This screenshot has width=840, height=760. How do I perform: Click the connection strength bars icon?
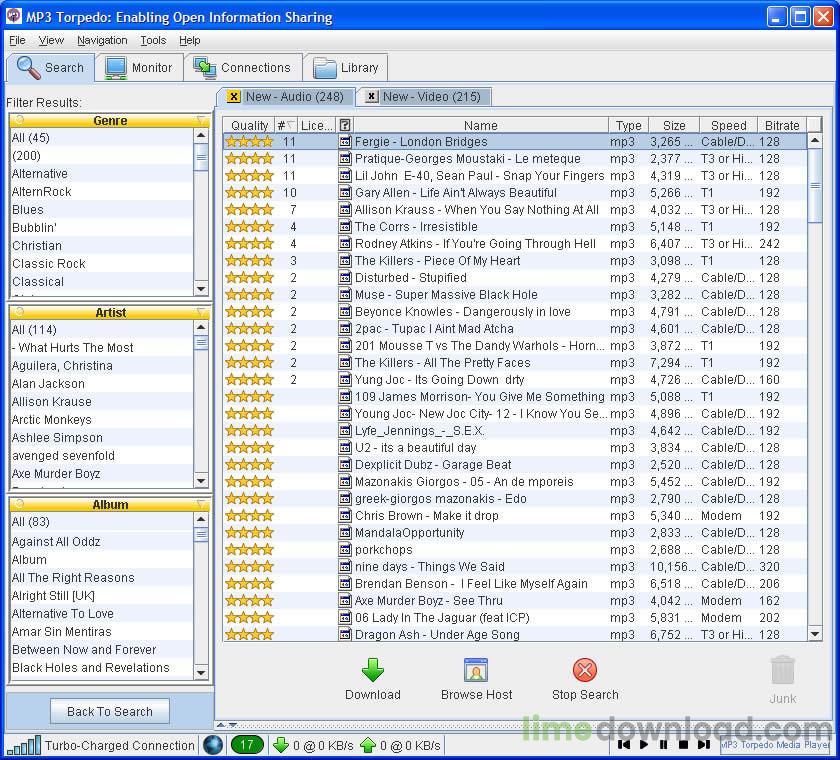[23, 745]
